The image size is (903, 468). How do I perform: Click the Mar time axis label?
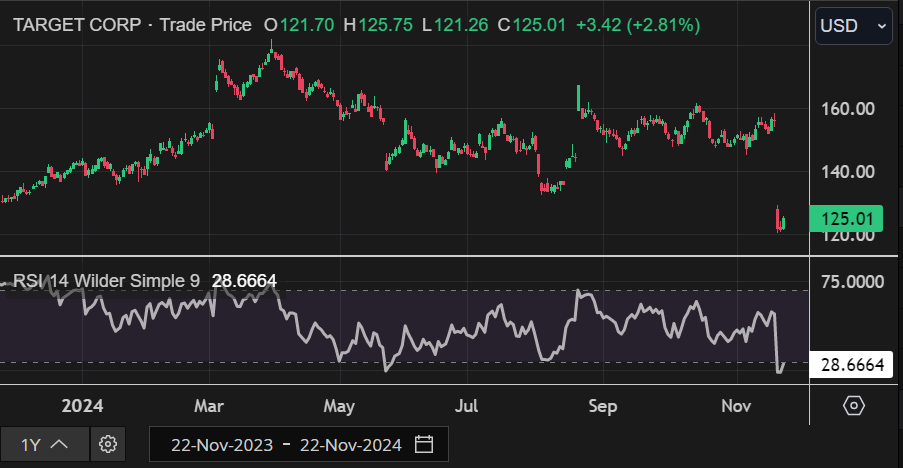click(x=208, y=406)
